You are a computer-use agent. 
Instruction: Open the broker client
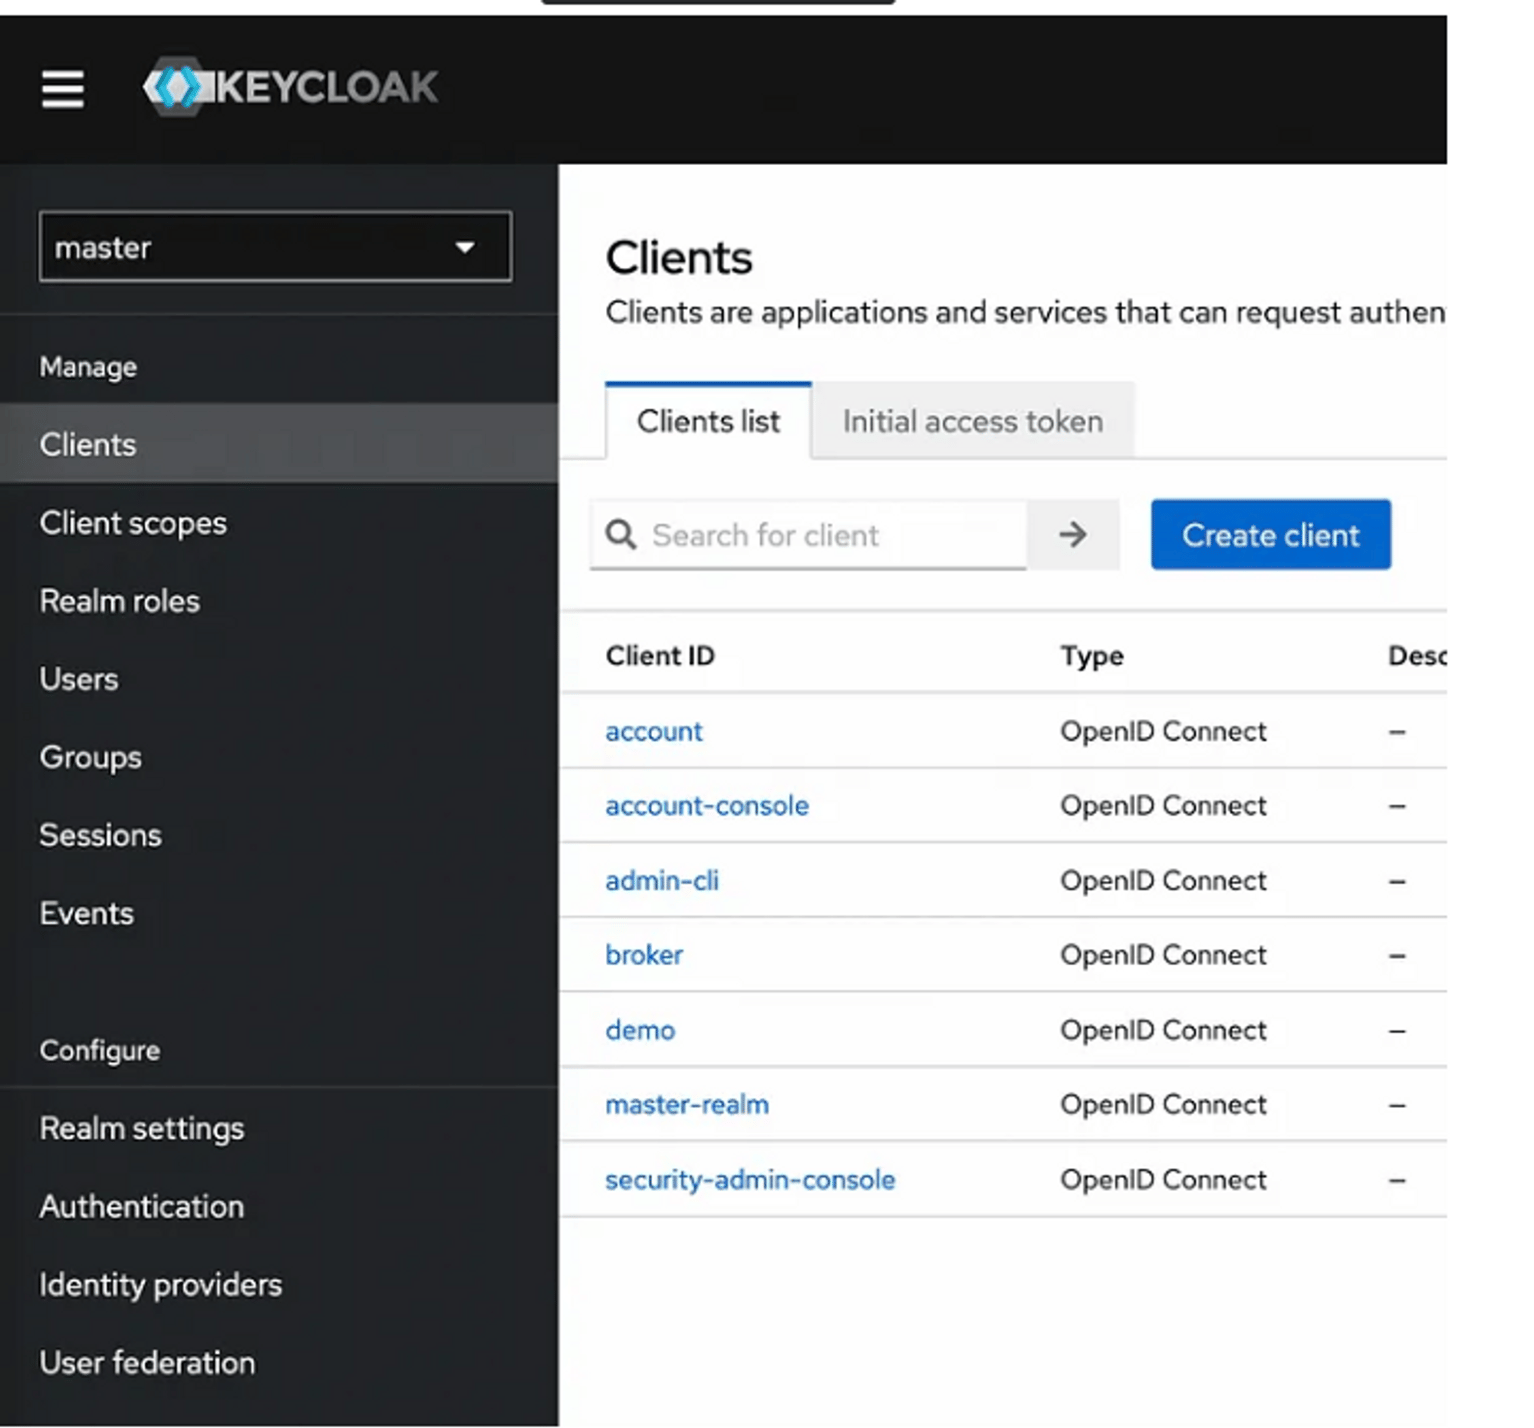click(644, 955)
